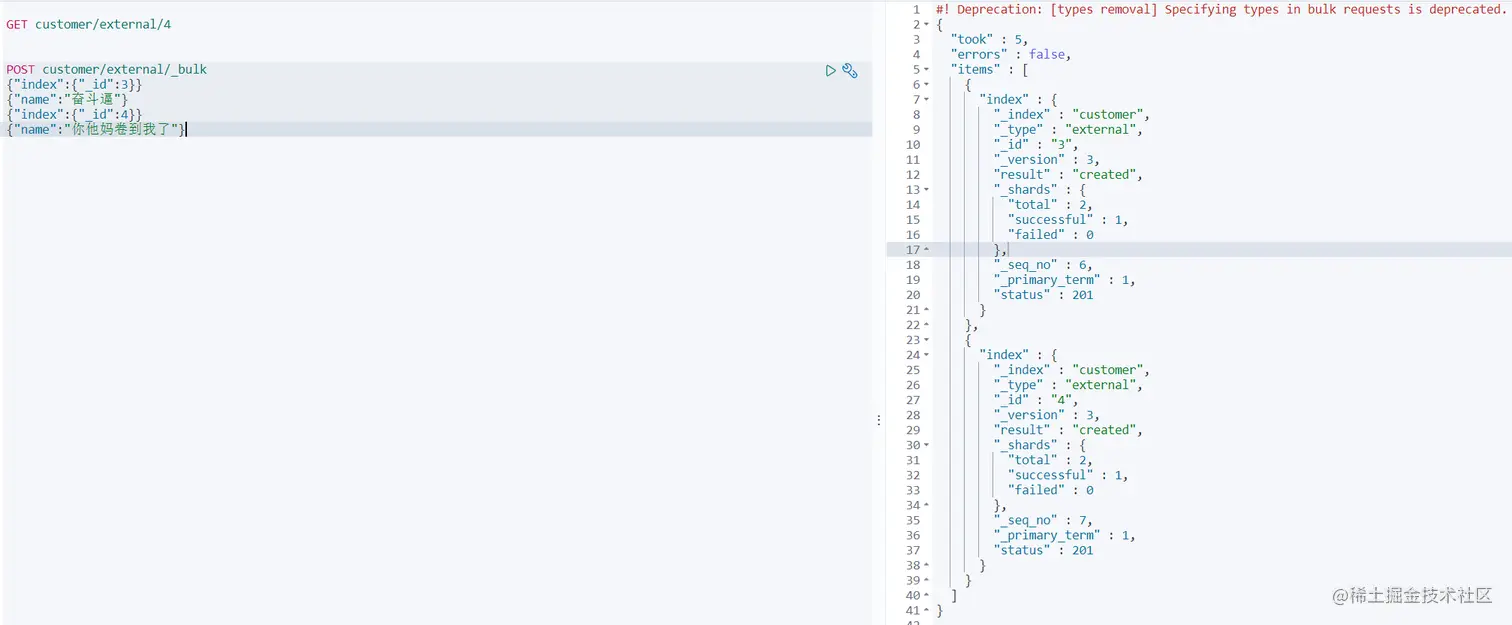Image resolution: width=1512 pixels, height=625 pixels.
Task: Click "failed" : 0 on line 16
Action: tap(1051, 234)
